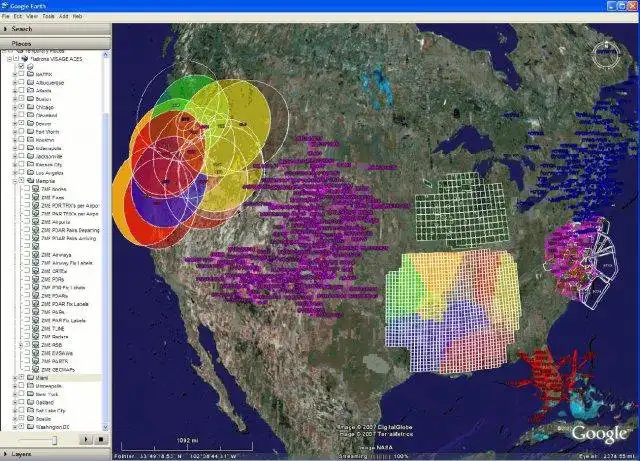Click the Chicago folder icon
Viewport: 640px width, 461px height.
point(31,107)
